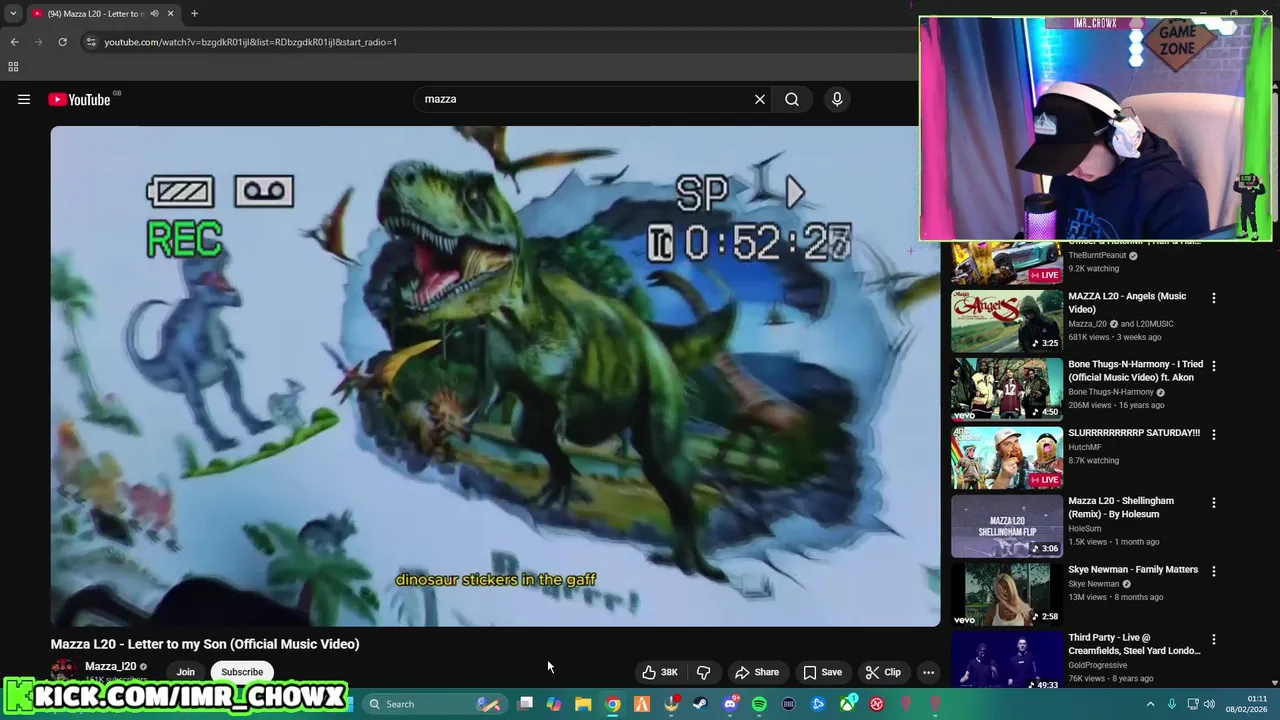Open the MAZZA L20 - Angels title
The image size is (1280, 720).
click(1127, 303)
